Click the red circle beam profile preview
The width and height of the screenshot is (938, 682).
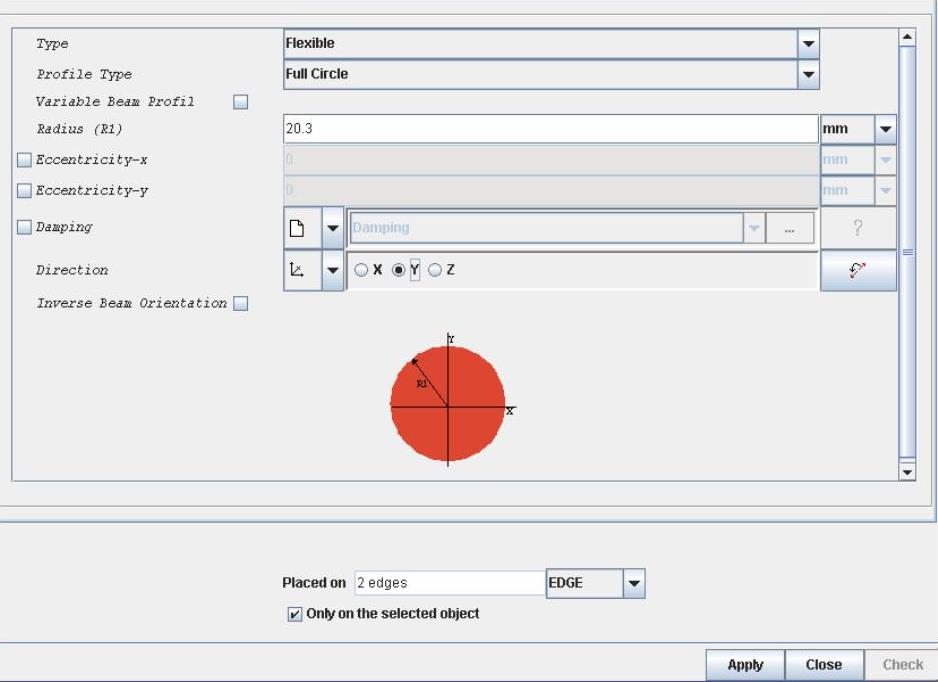click(447, 403)
